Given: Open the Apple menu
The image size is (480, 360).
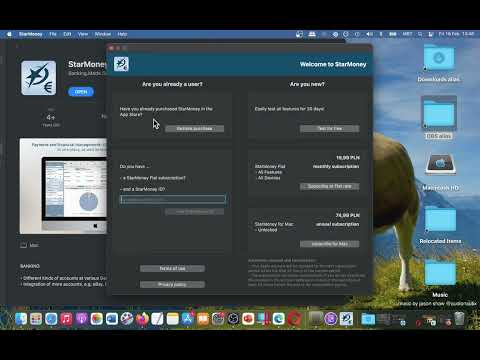Looking at the screenshot, I should click(x=9, y=34).
